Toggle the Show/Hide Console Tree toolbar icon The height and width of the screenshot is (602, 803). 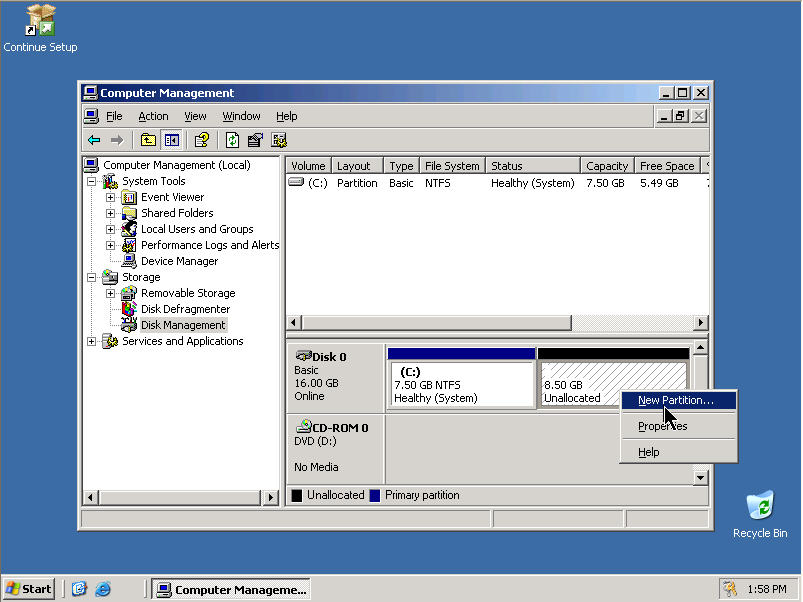pyautogui.click(x=172, y=140)
